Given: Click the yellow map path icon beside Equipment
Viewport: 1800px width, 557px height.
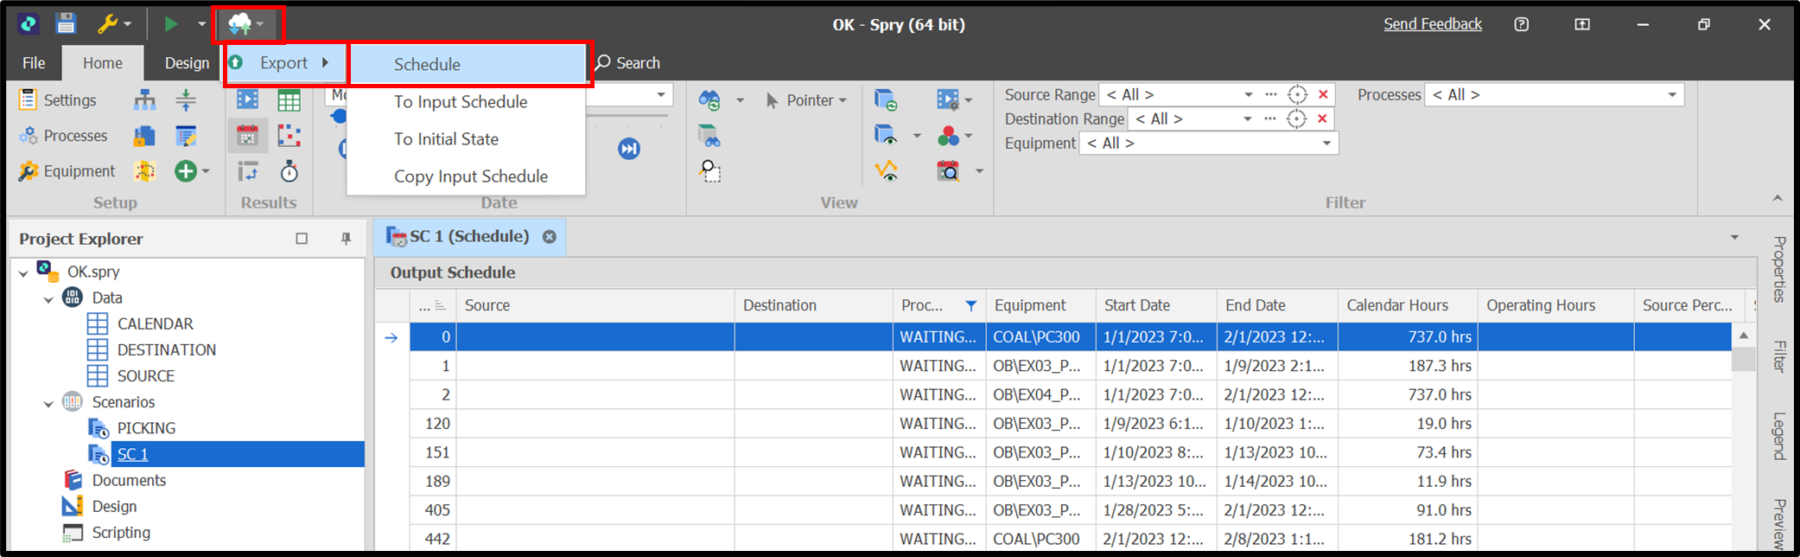Looking at the screenshot, I should 145,171.
